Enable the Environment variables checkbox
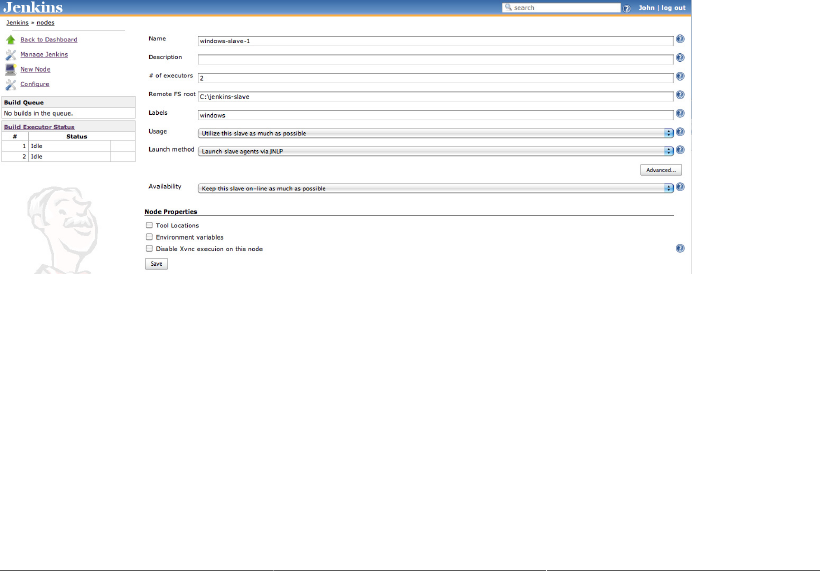 click(149, 237)
